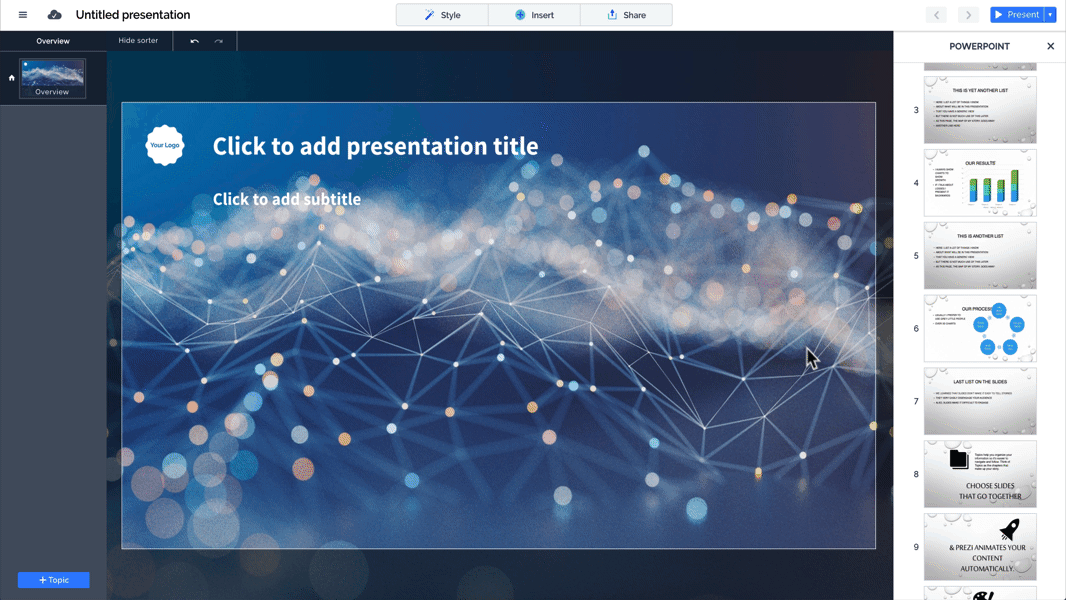Open the Share menu

(x=626, y=14)
